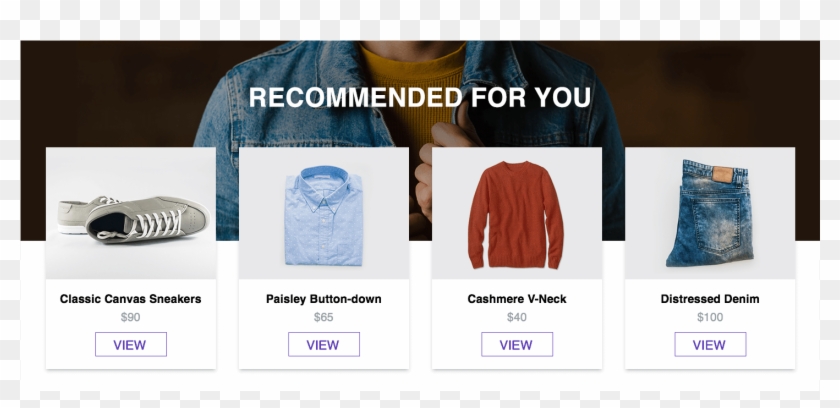Open the folded jeans product image
Image resolution: width=840 pixels, height=408 pixels.
point(710,213)
